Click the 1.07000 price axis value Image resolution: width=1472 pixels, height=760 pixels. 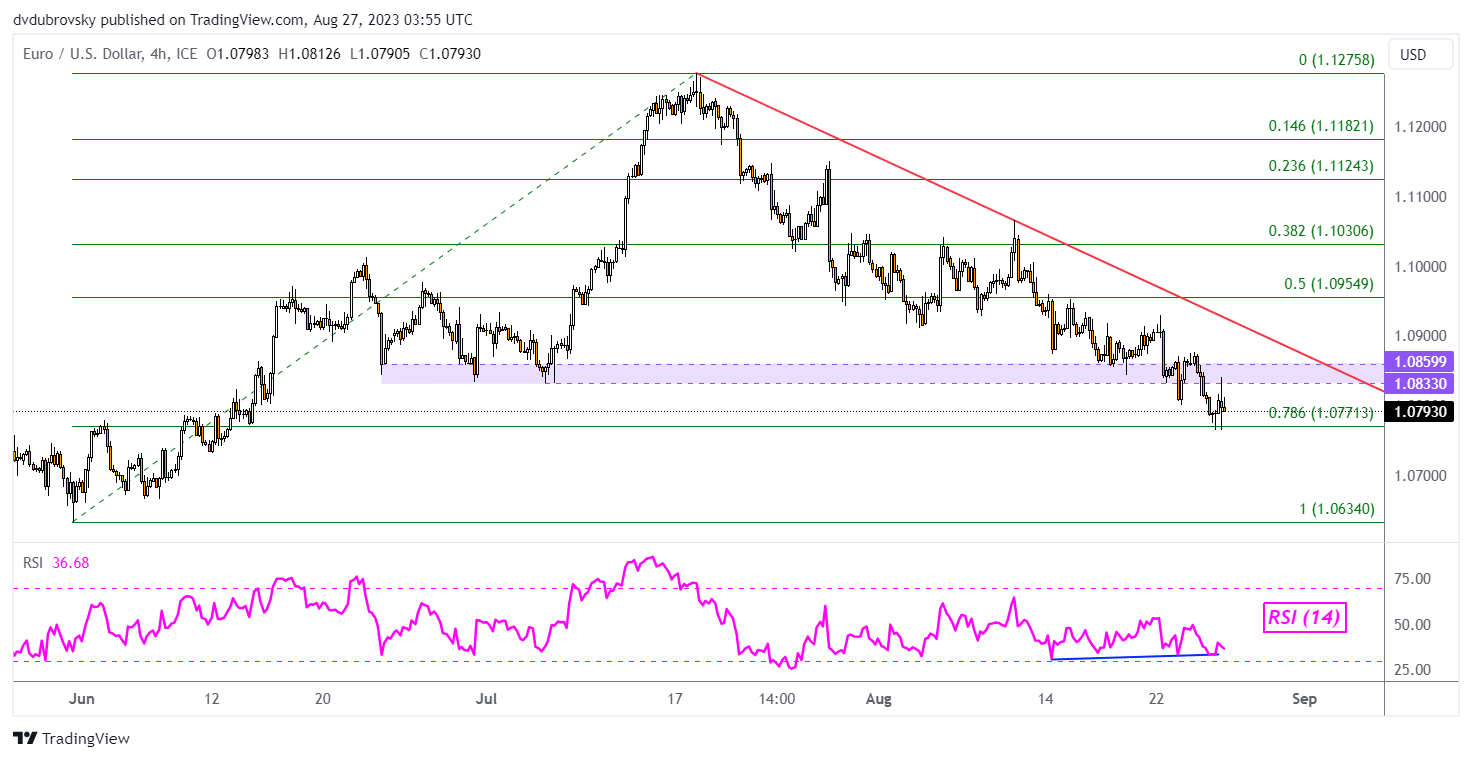[1418, 476]
